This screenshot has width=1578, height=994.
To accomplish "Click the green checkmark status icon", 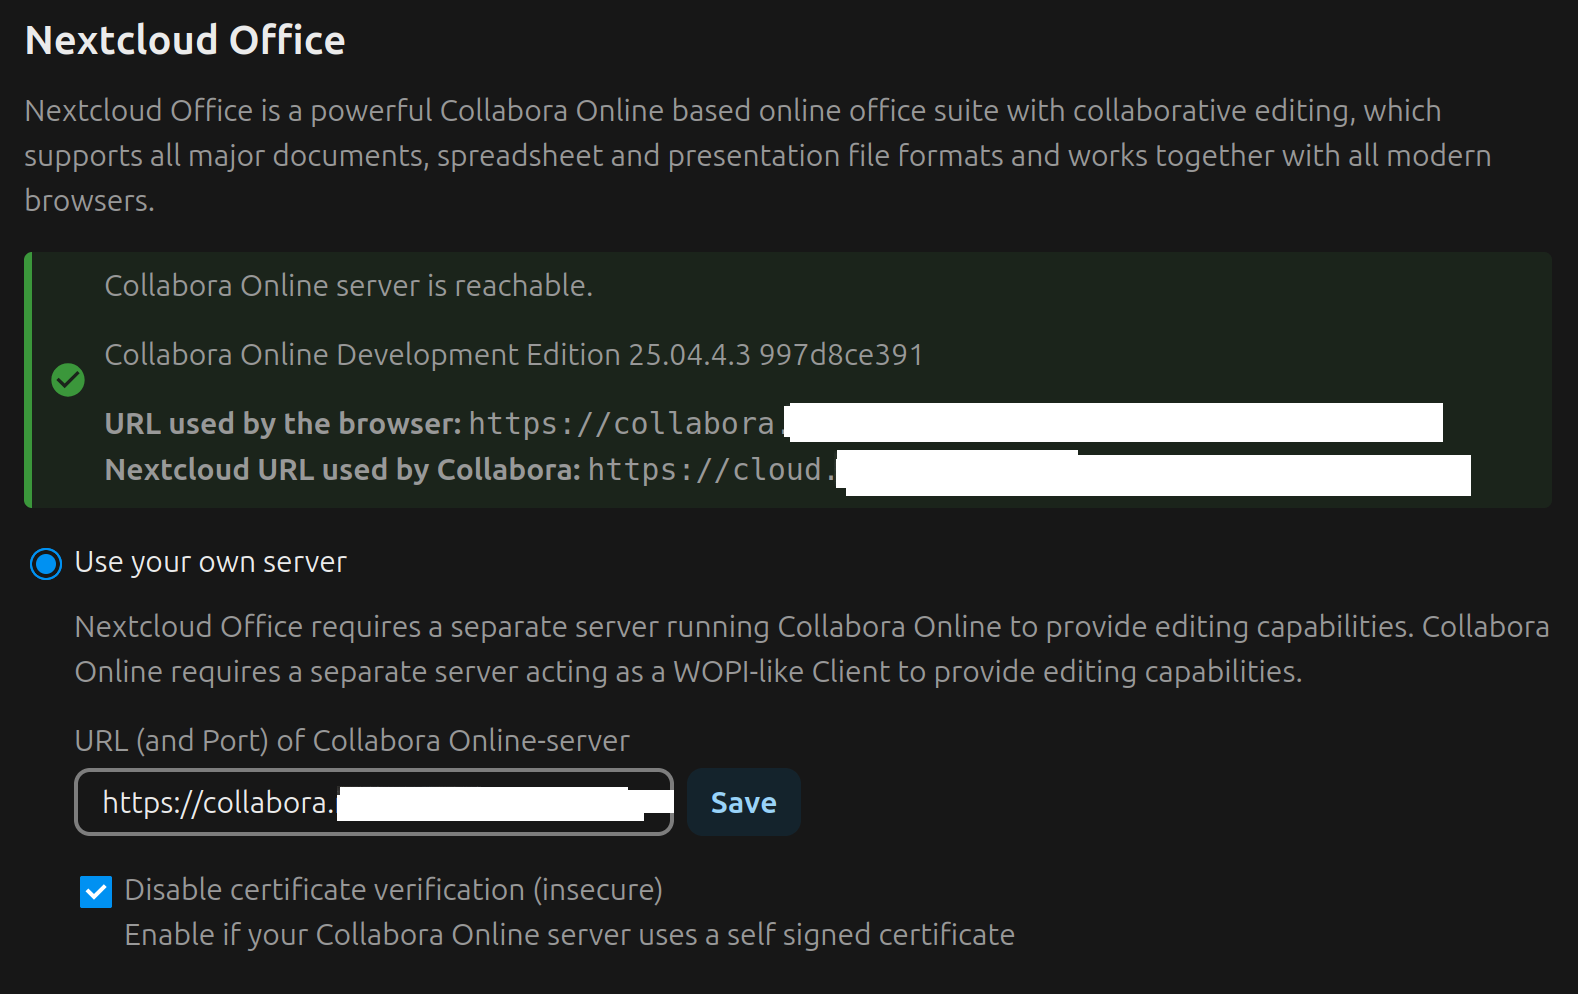I will pyautogui.click(x=68, y=380).
